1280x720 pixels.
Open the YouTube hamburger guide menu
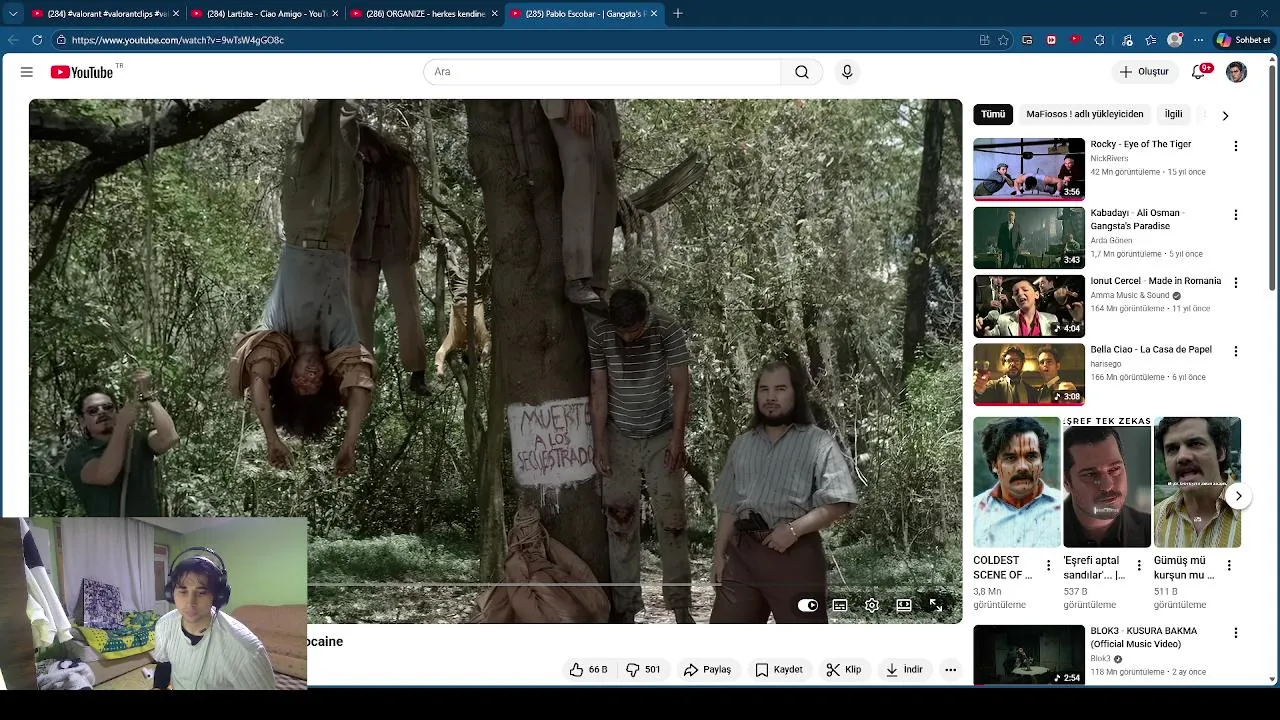coord(27,72)
